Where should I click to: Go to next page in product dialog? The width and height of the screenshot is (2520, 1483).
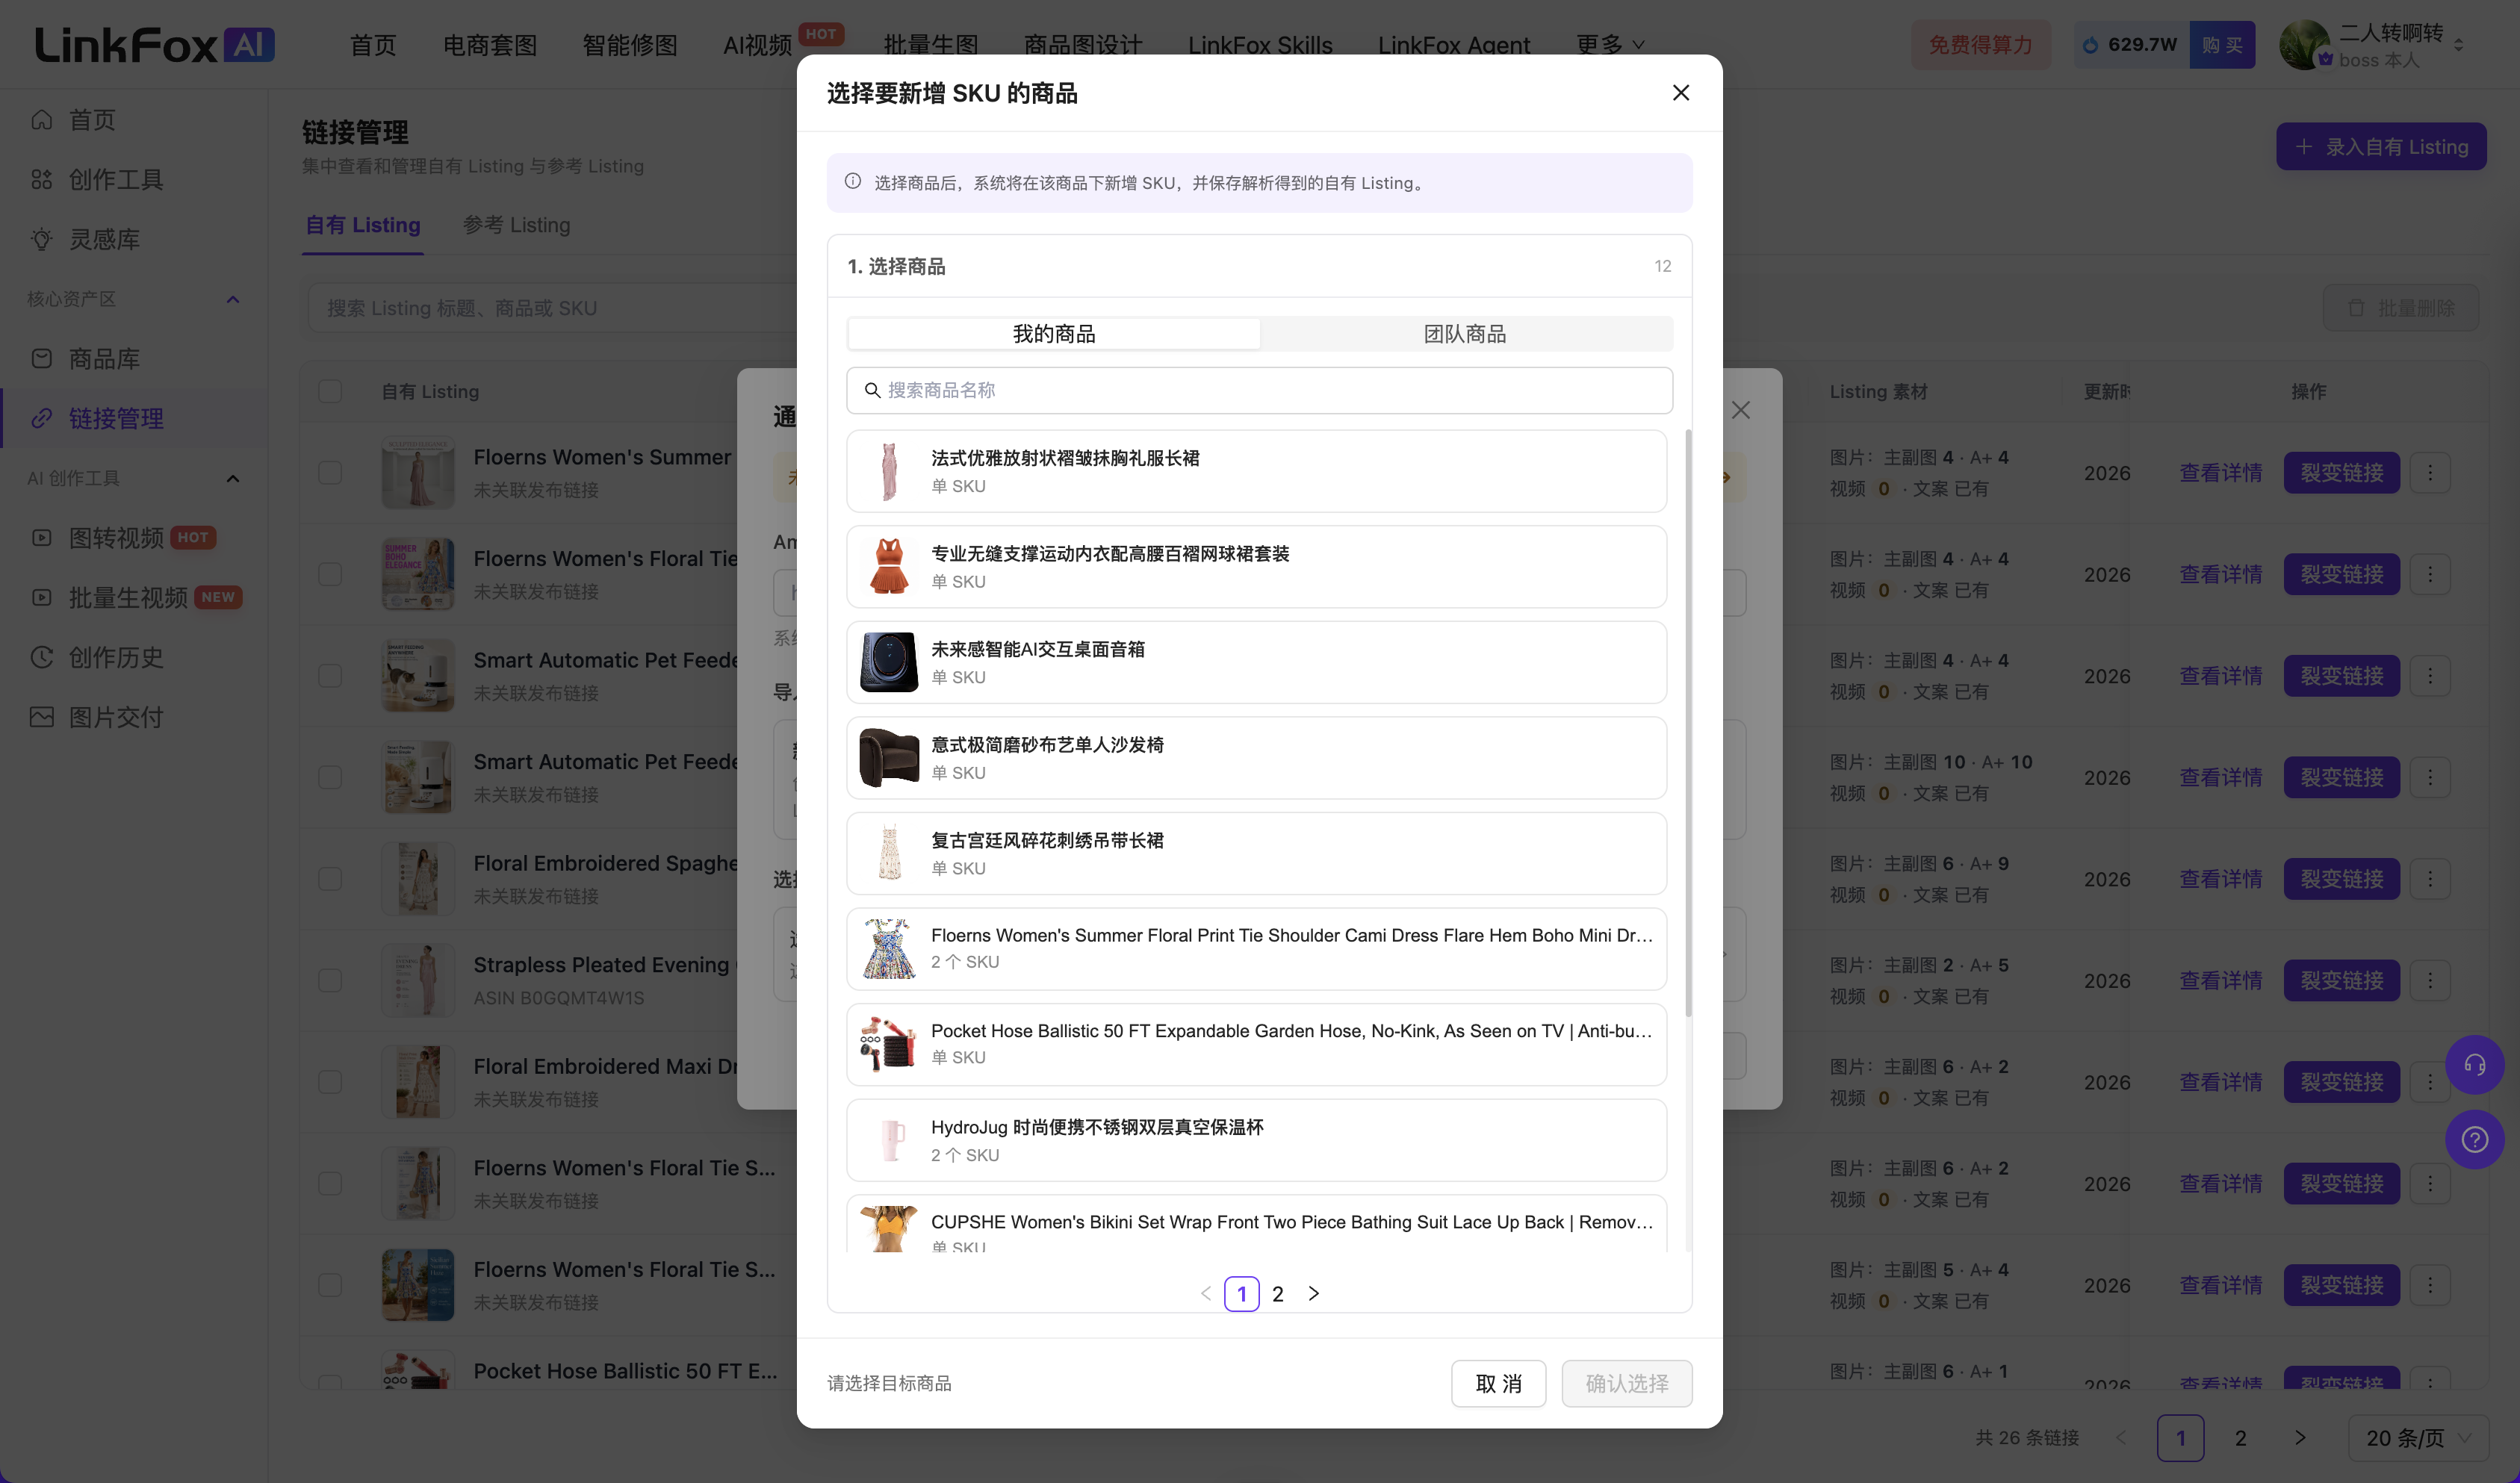1314,1293
